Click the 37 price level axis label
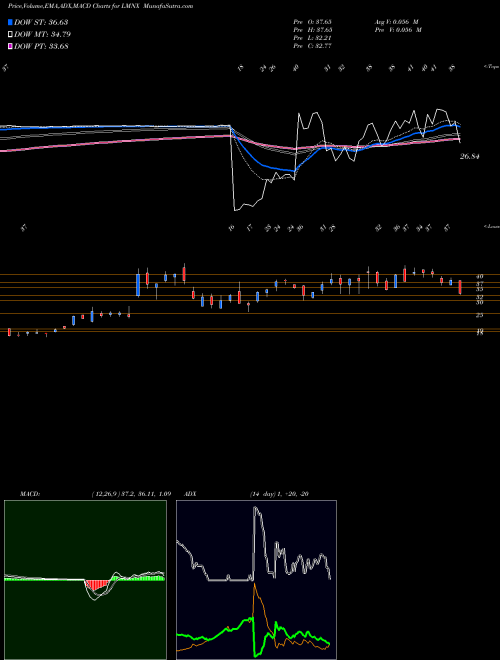 (x=479, y=284)
